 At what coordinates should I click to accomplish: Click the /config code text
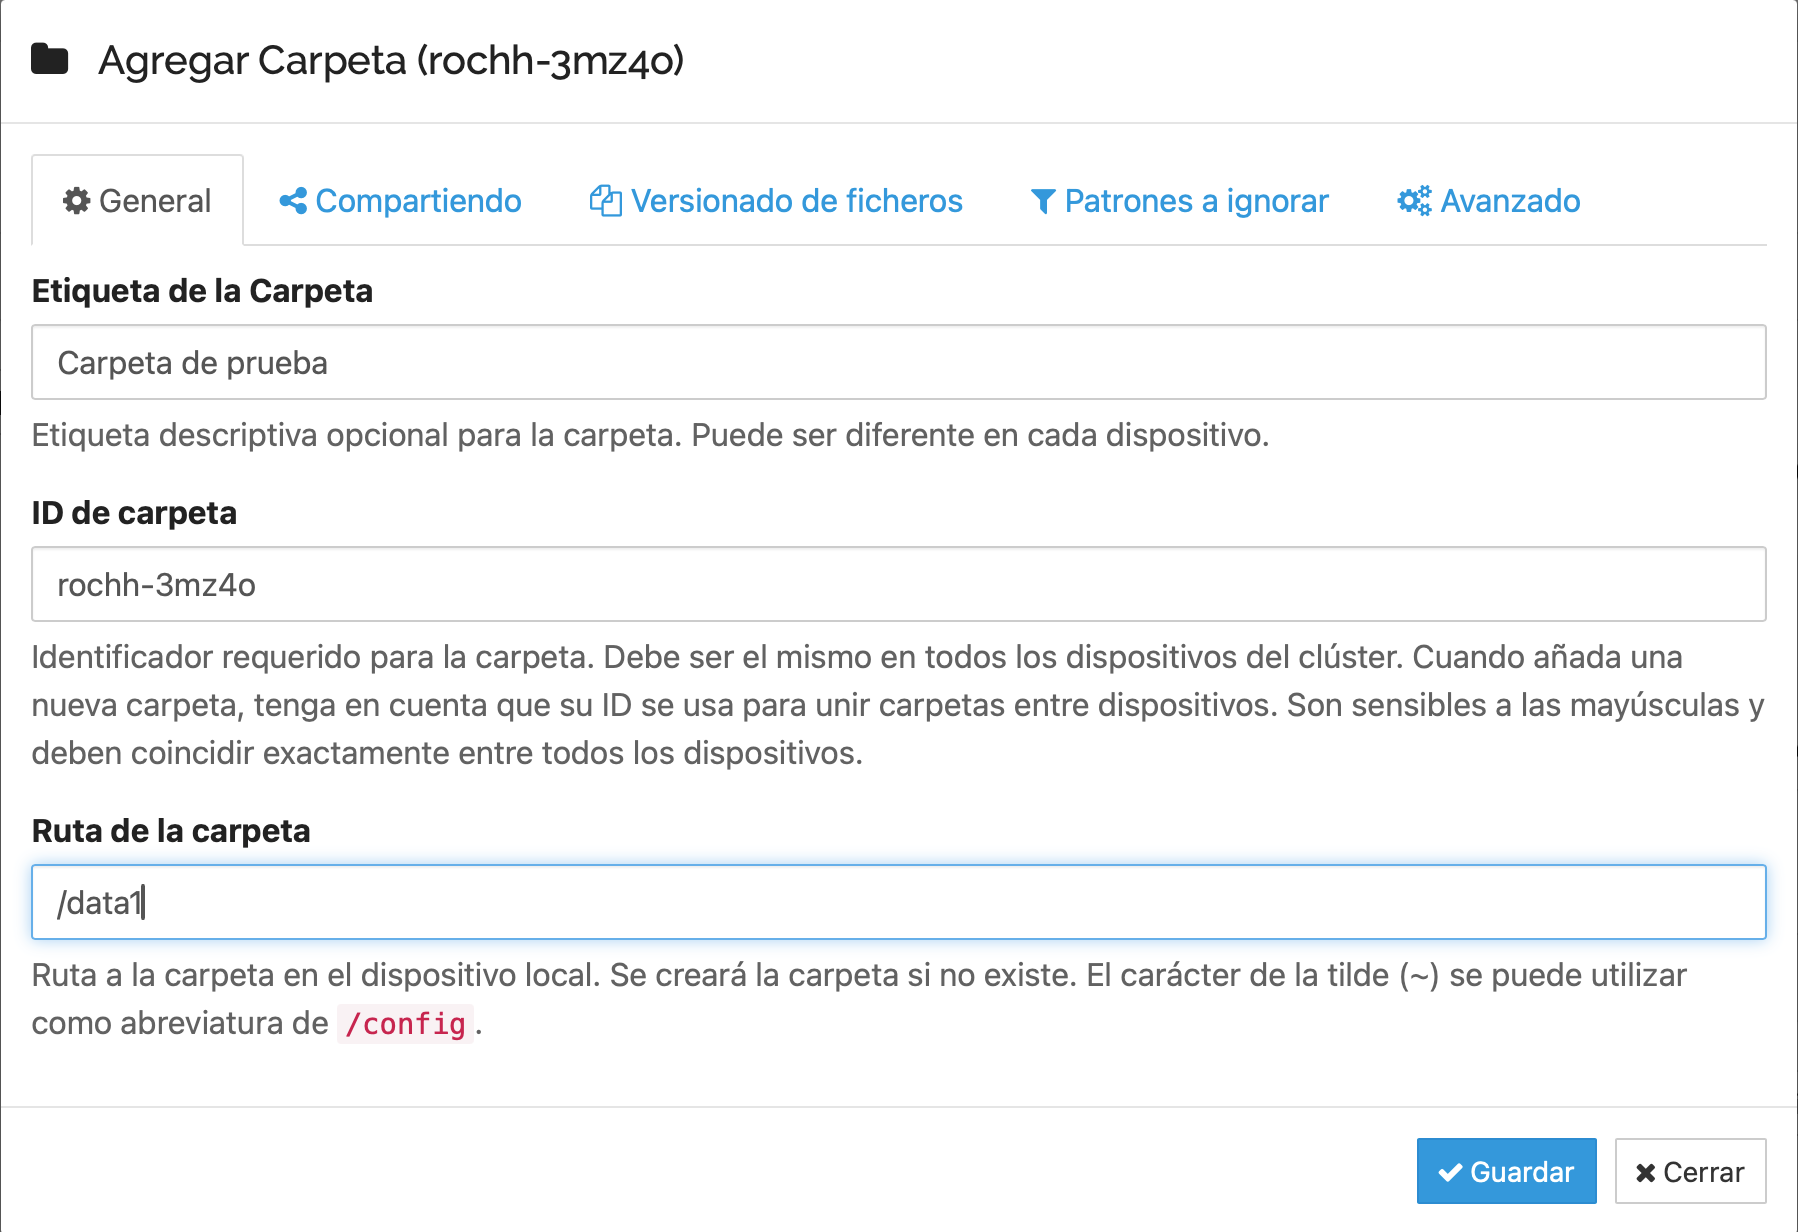pyautogui.click(x=405, y=1024)
